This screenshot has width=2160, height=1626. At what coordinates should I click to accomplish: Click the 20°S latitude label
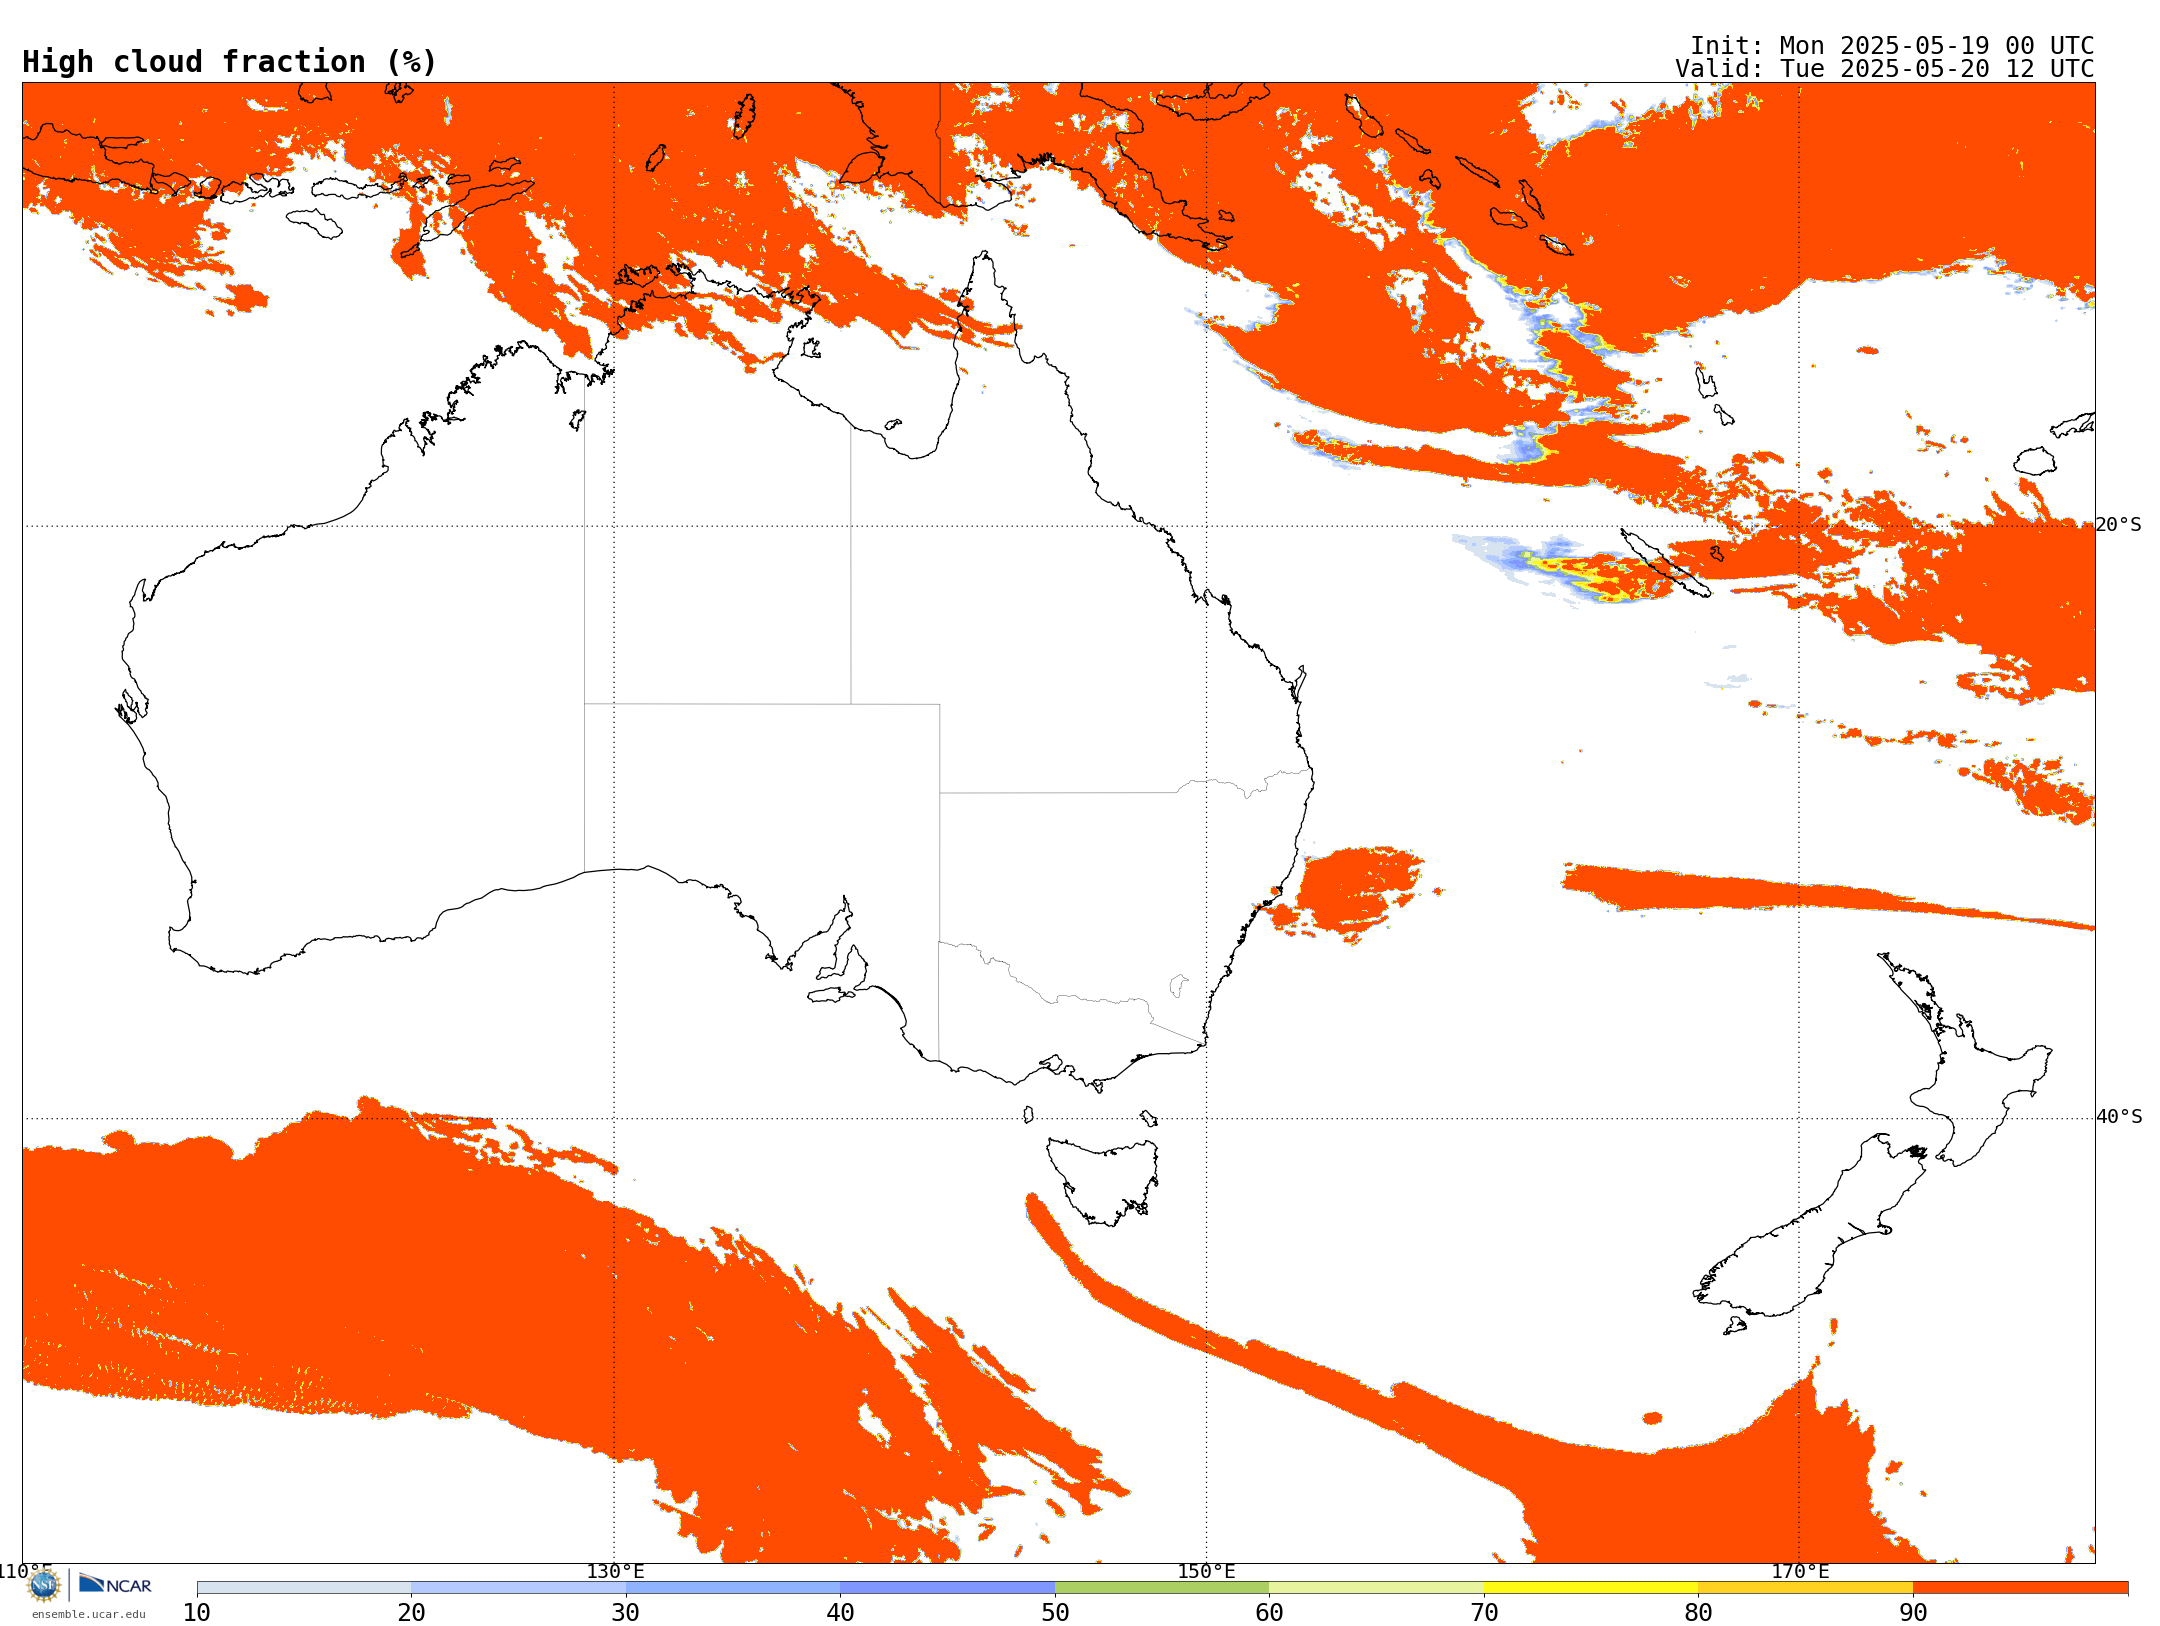[x=2119, y=525]
